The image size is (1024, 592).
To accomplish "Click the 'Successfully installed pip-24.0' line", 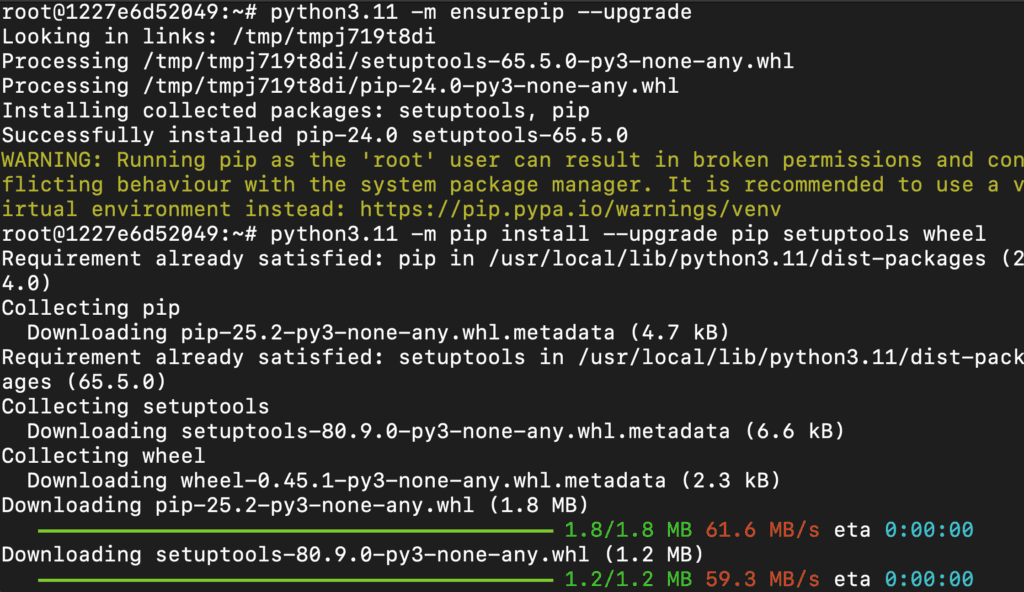I will 314,136.
